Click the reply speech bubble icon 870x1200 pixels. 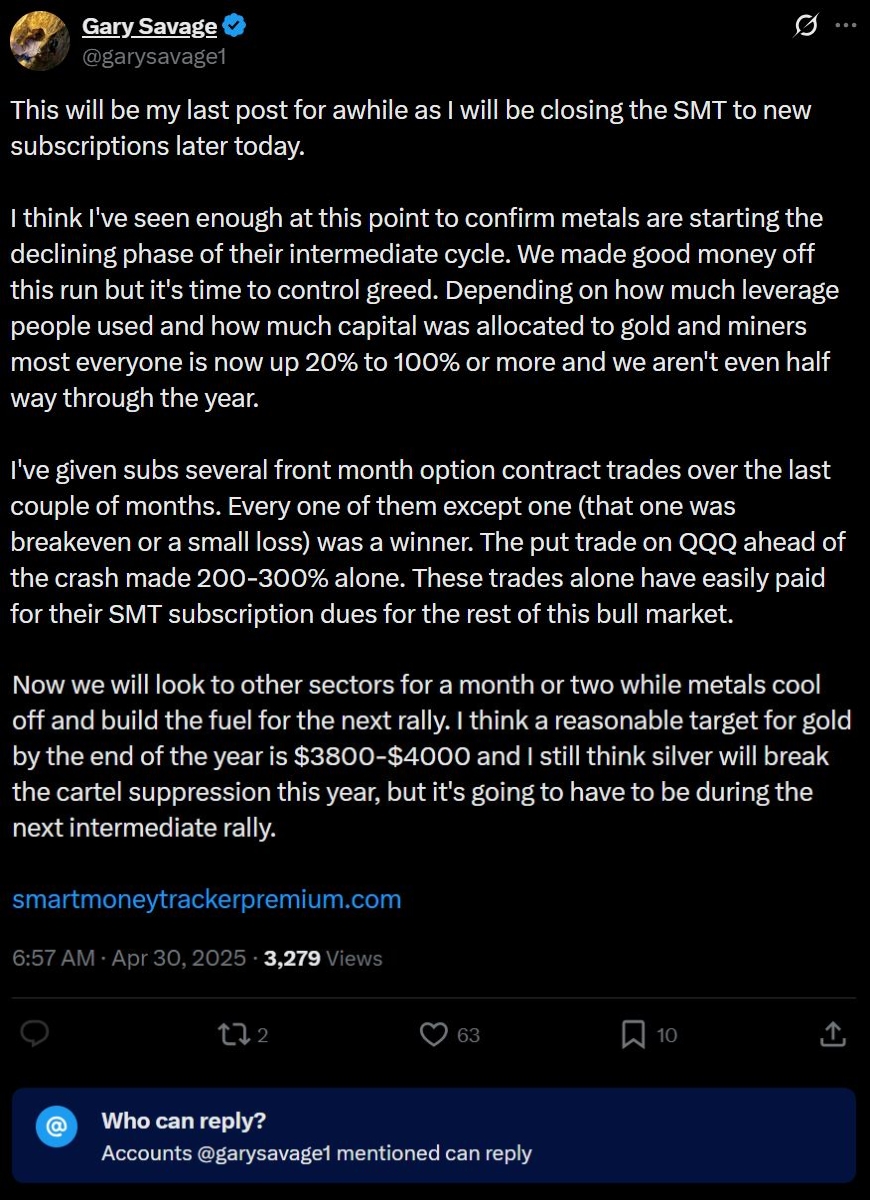(x=37, y=1035)
